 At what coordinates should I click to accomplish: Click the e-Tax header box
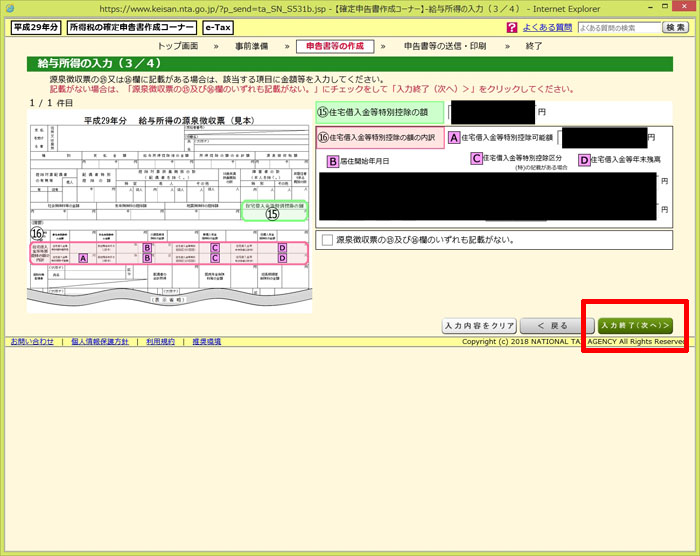click(x=218, y=27)
